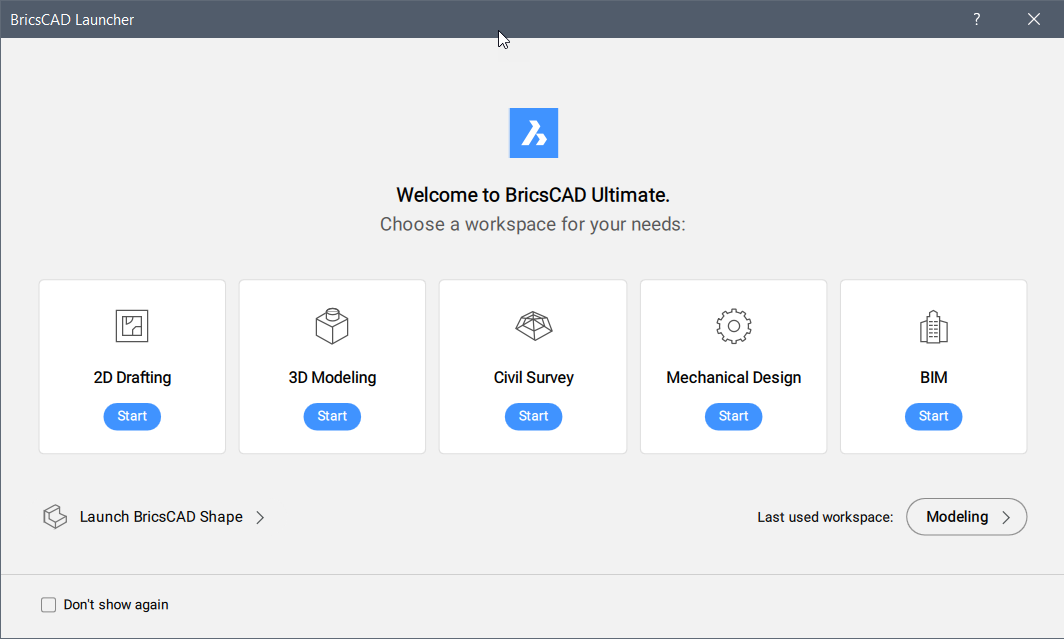Click the 3D Modeling cube icon
The width and height of the screenshot is (1064, 639).
point(332,326)
